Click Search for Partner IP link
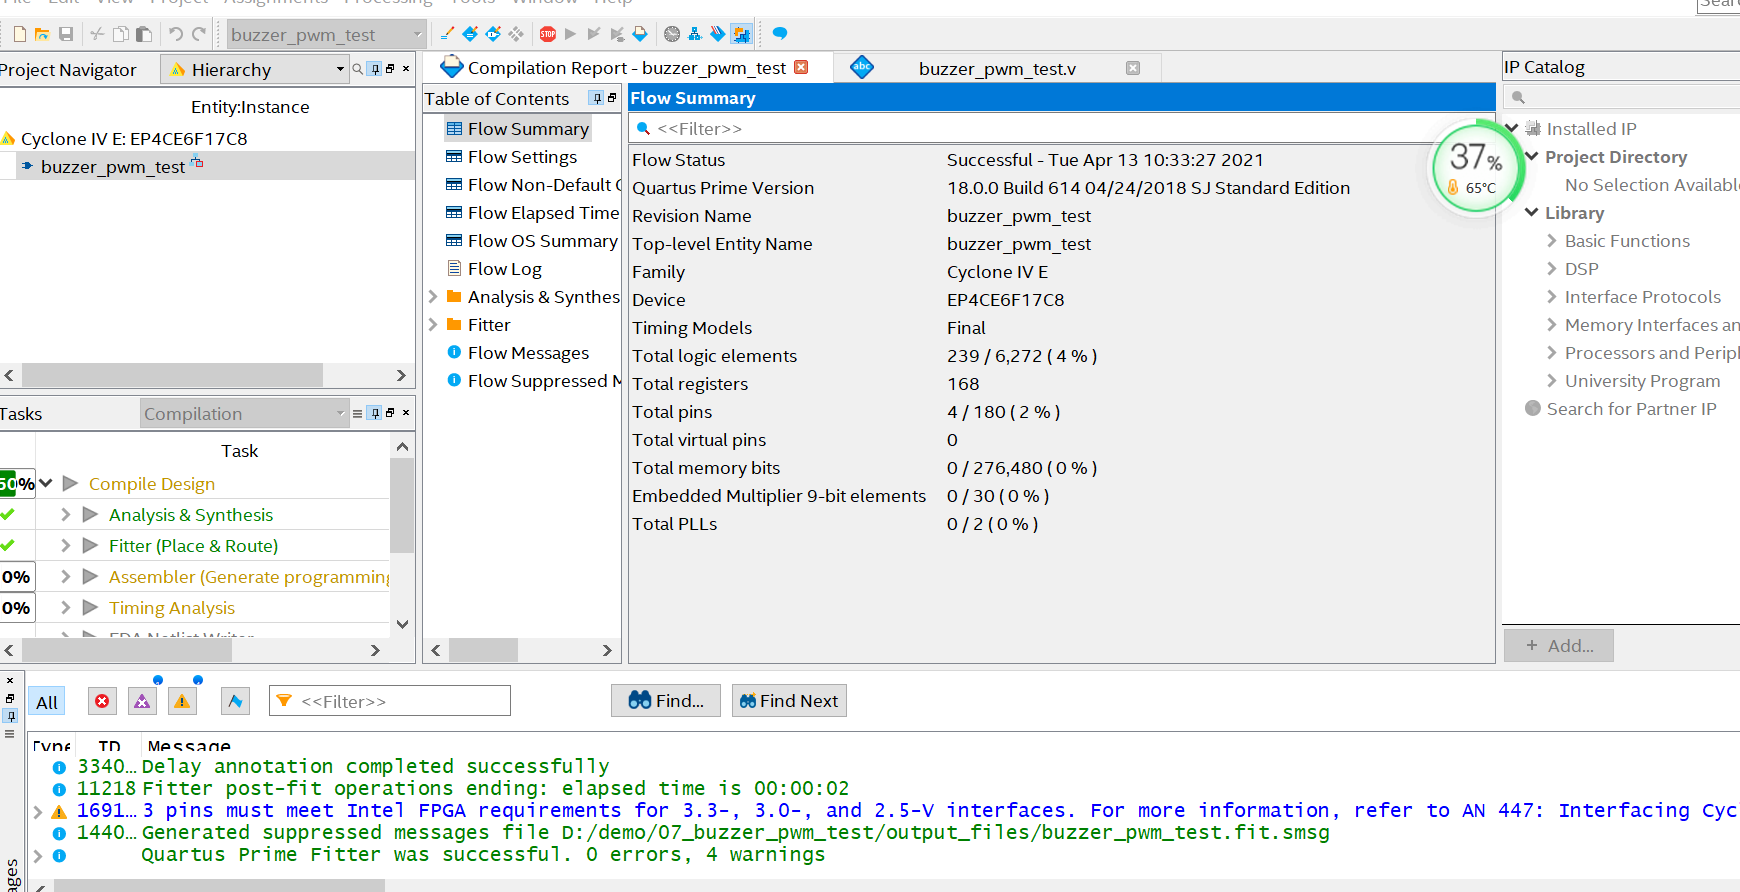Image resolution: width=1740 pixels, height=892 pixels. [x=1631, y=409]
